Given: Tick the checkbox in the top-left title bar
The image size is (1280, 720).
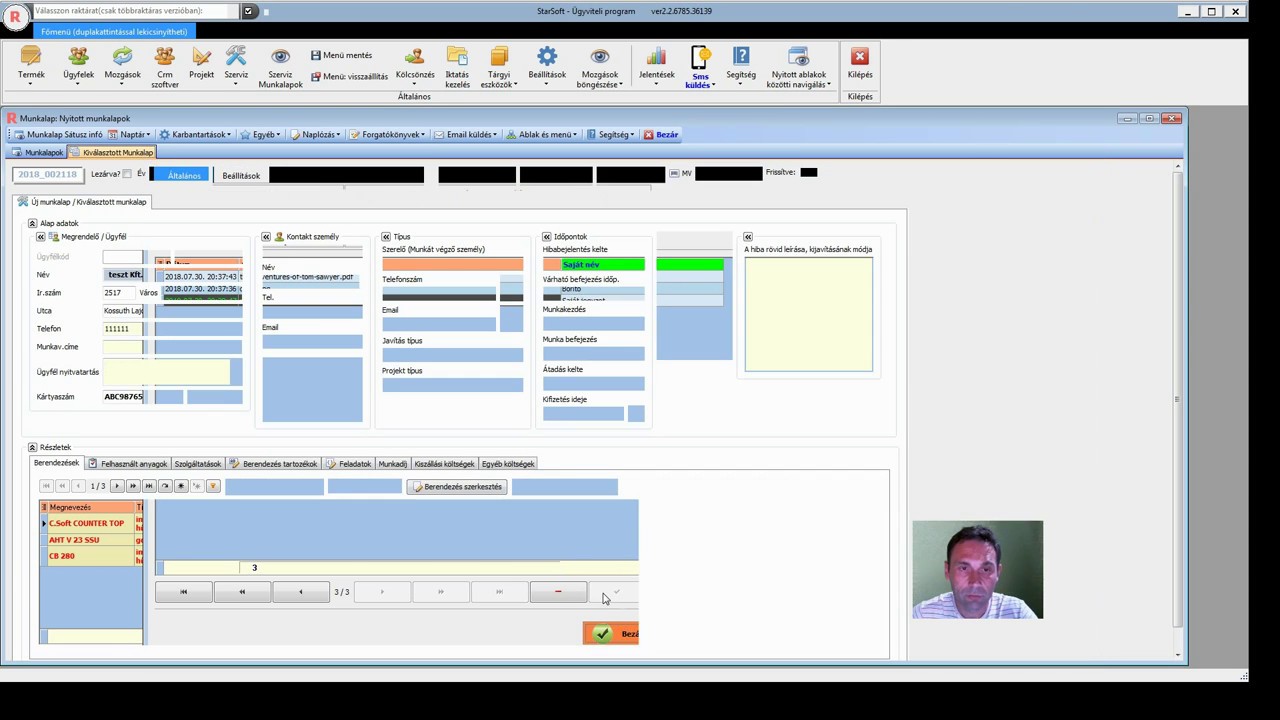Looking at the screenshot, I should 248,11.
